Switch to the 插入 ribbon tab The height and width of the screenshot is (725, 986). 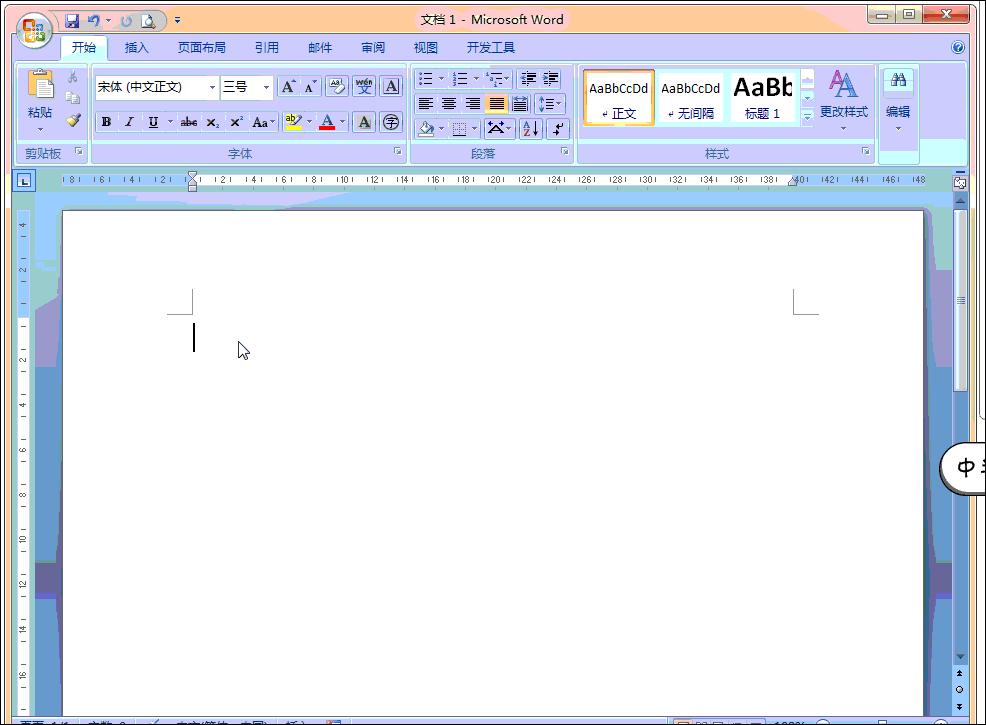[137, 47]
